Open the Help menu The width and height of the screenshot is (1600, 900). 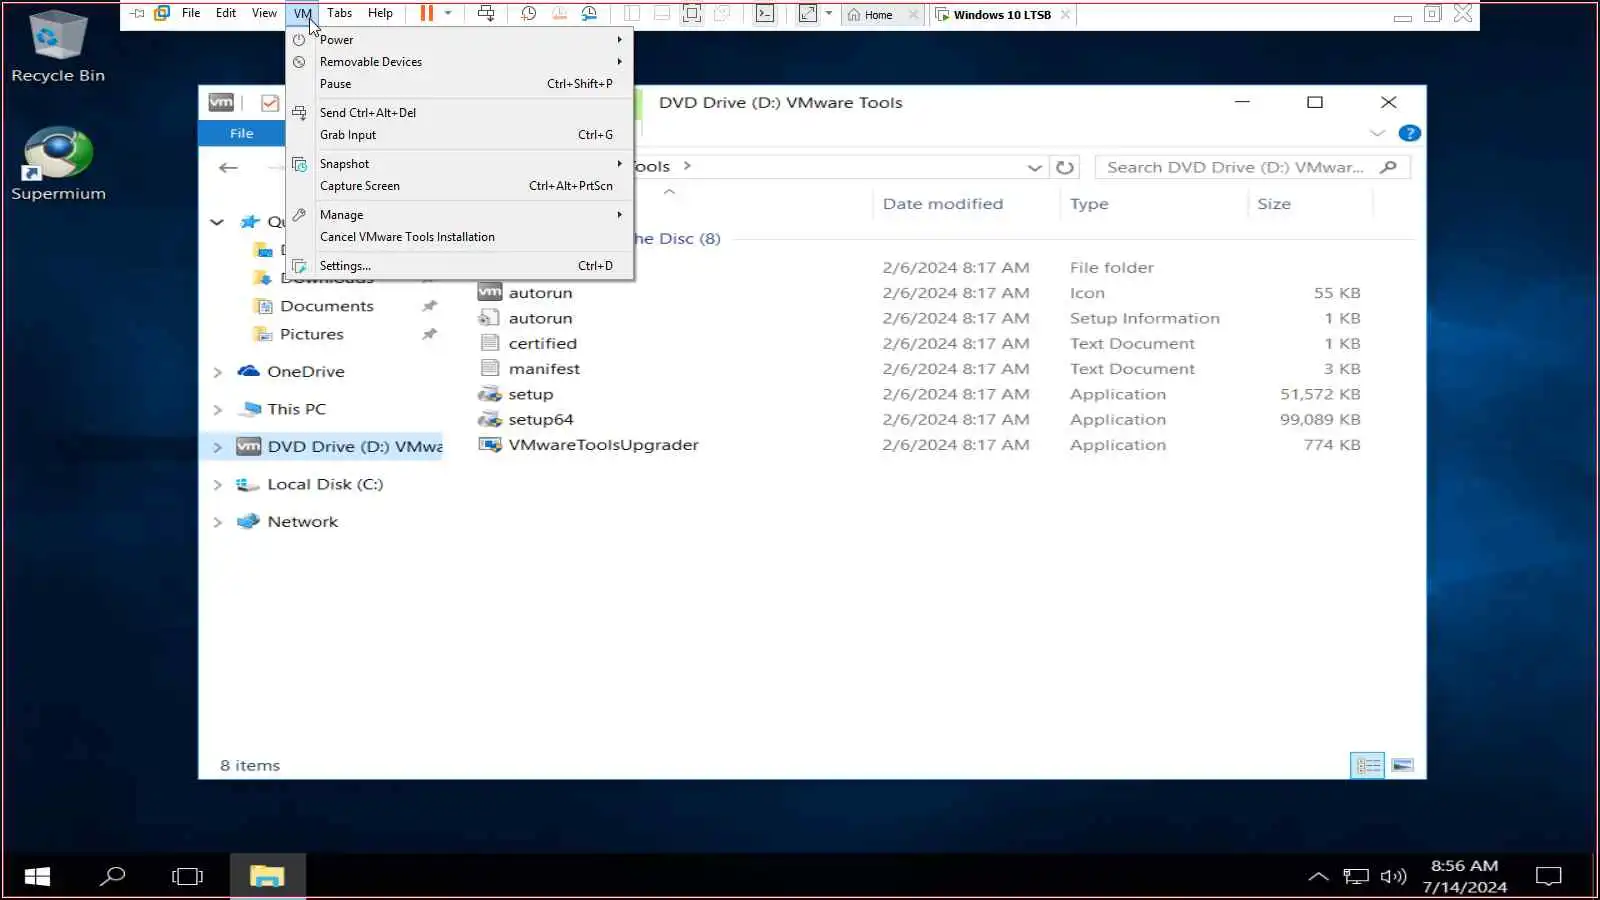click(x=380, y=13)
